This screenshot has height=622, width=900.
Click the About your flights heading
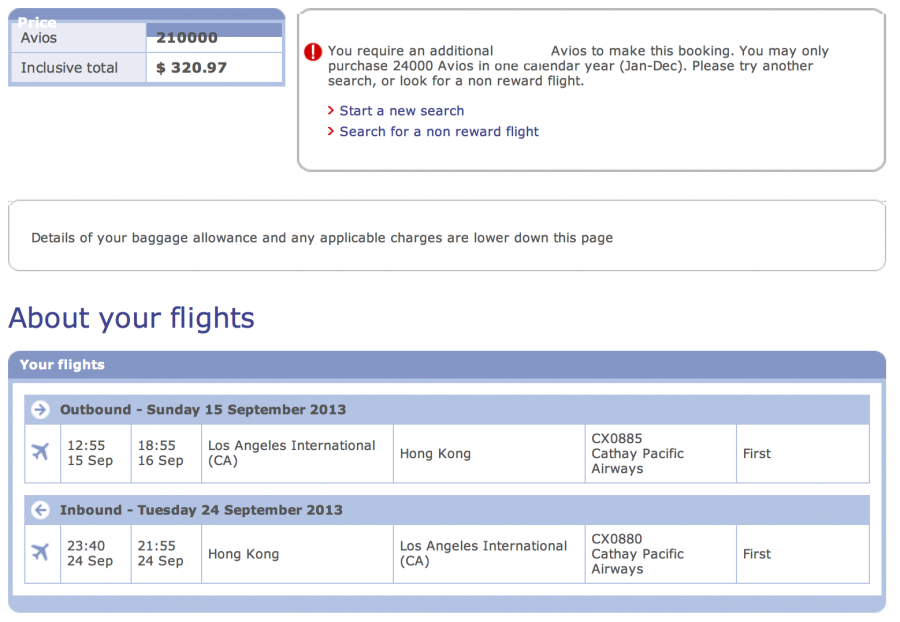click(132, 318)
